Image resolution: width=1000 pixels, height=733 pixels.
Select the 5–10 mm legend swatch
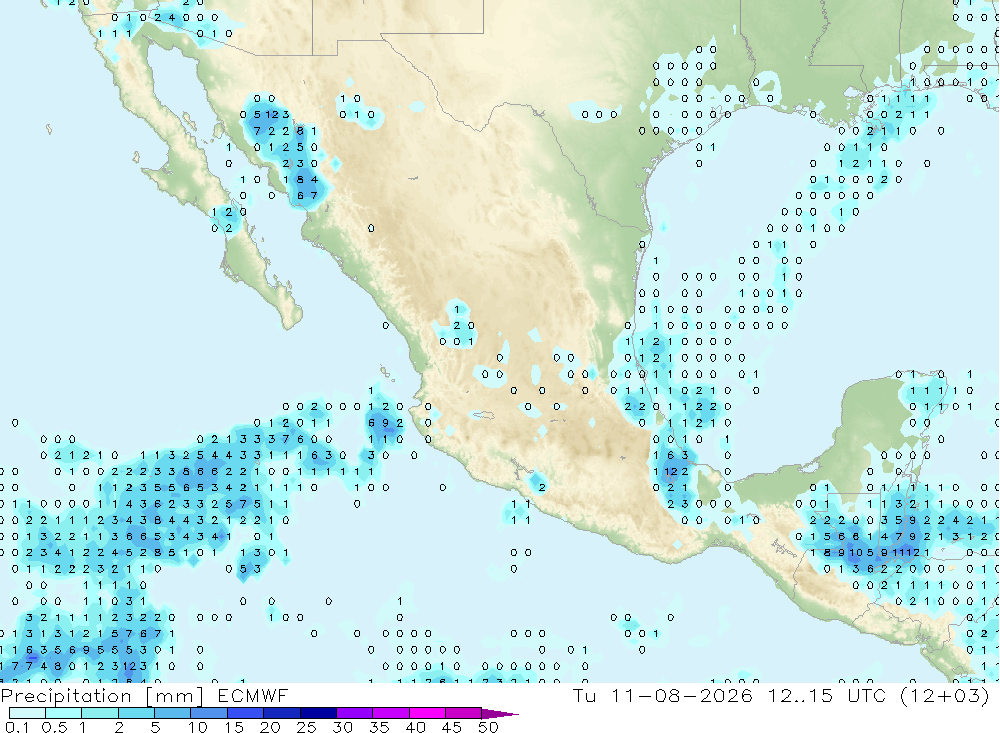173,713
